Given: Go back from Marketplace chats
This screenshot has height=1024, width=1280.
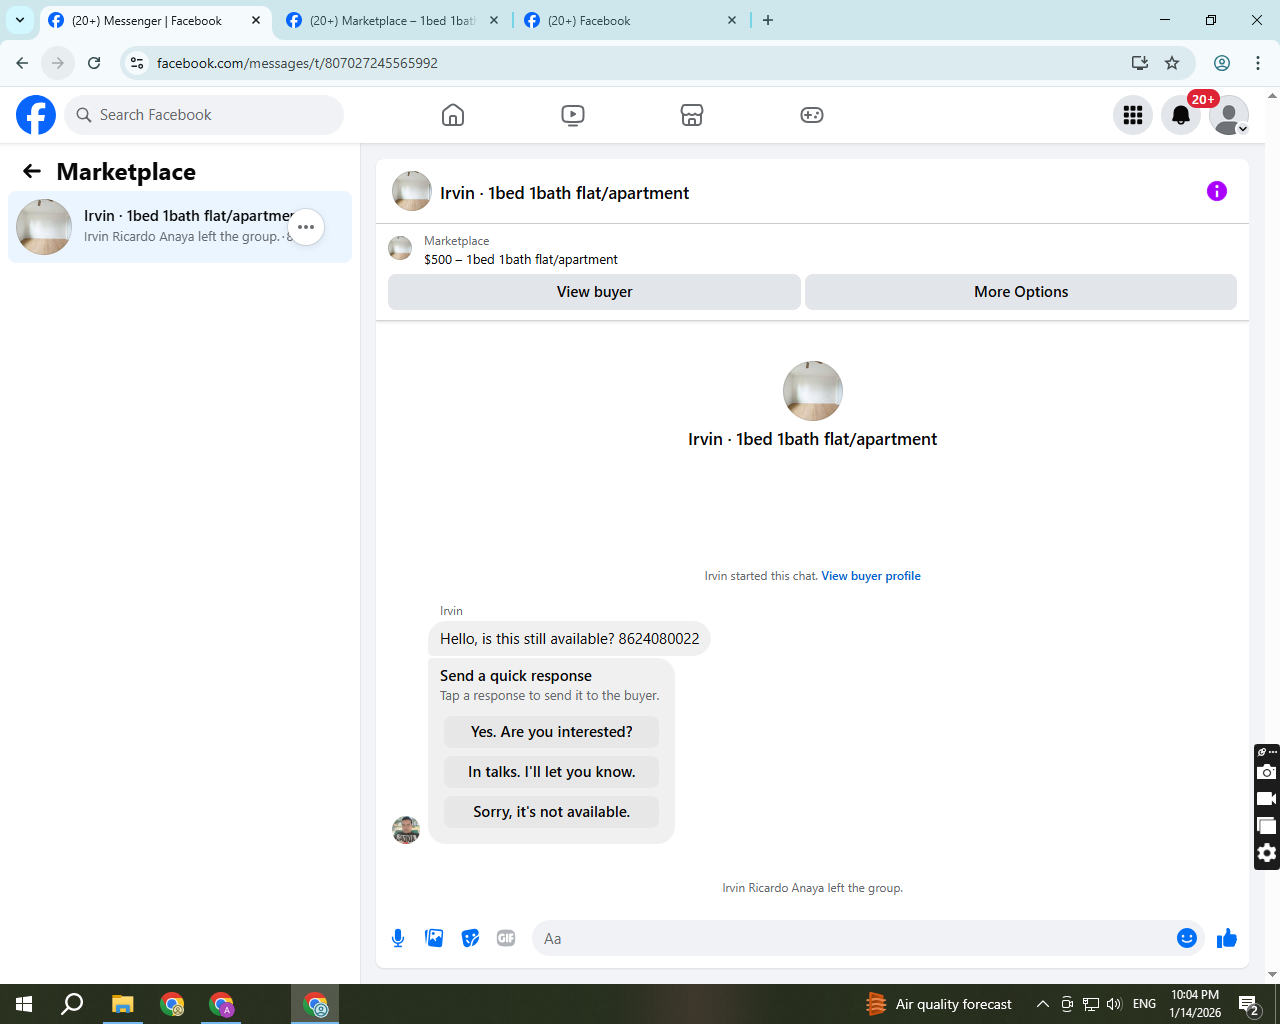Looking at the screenshot, I should pyautogui.click(x=32, y=171).
